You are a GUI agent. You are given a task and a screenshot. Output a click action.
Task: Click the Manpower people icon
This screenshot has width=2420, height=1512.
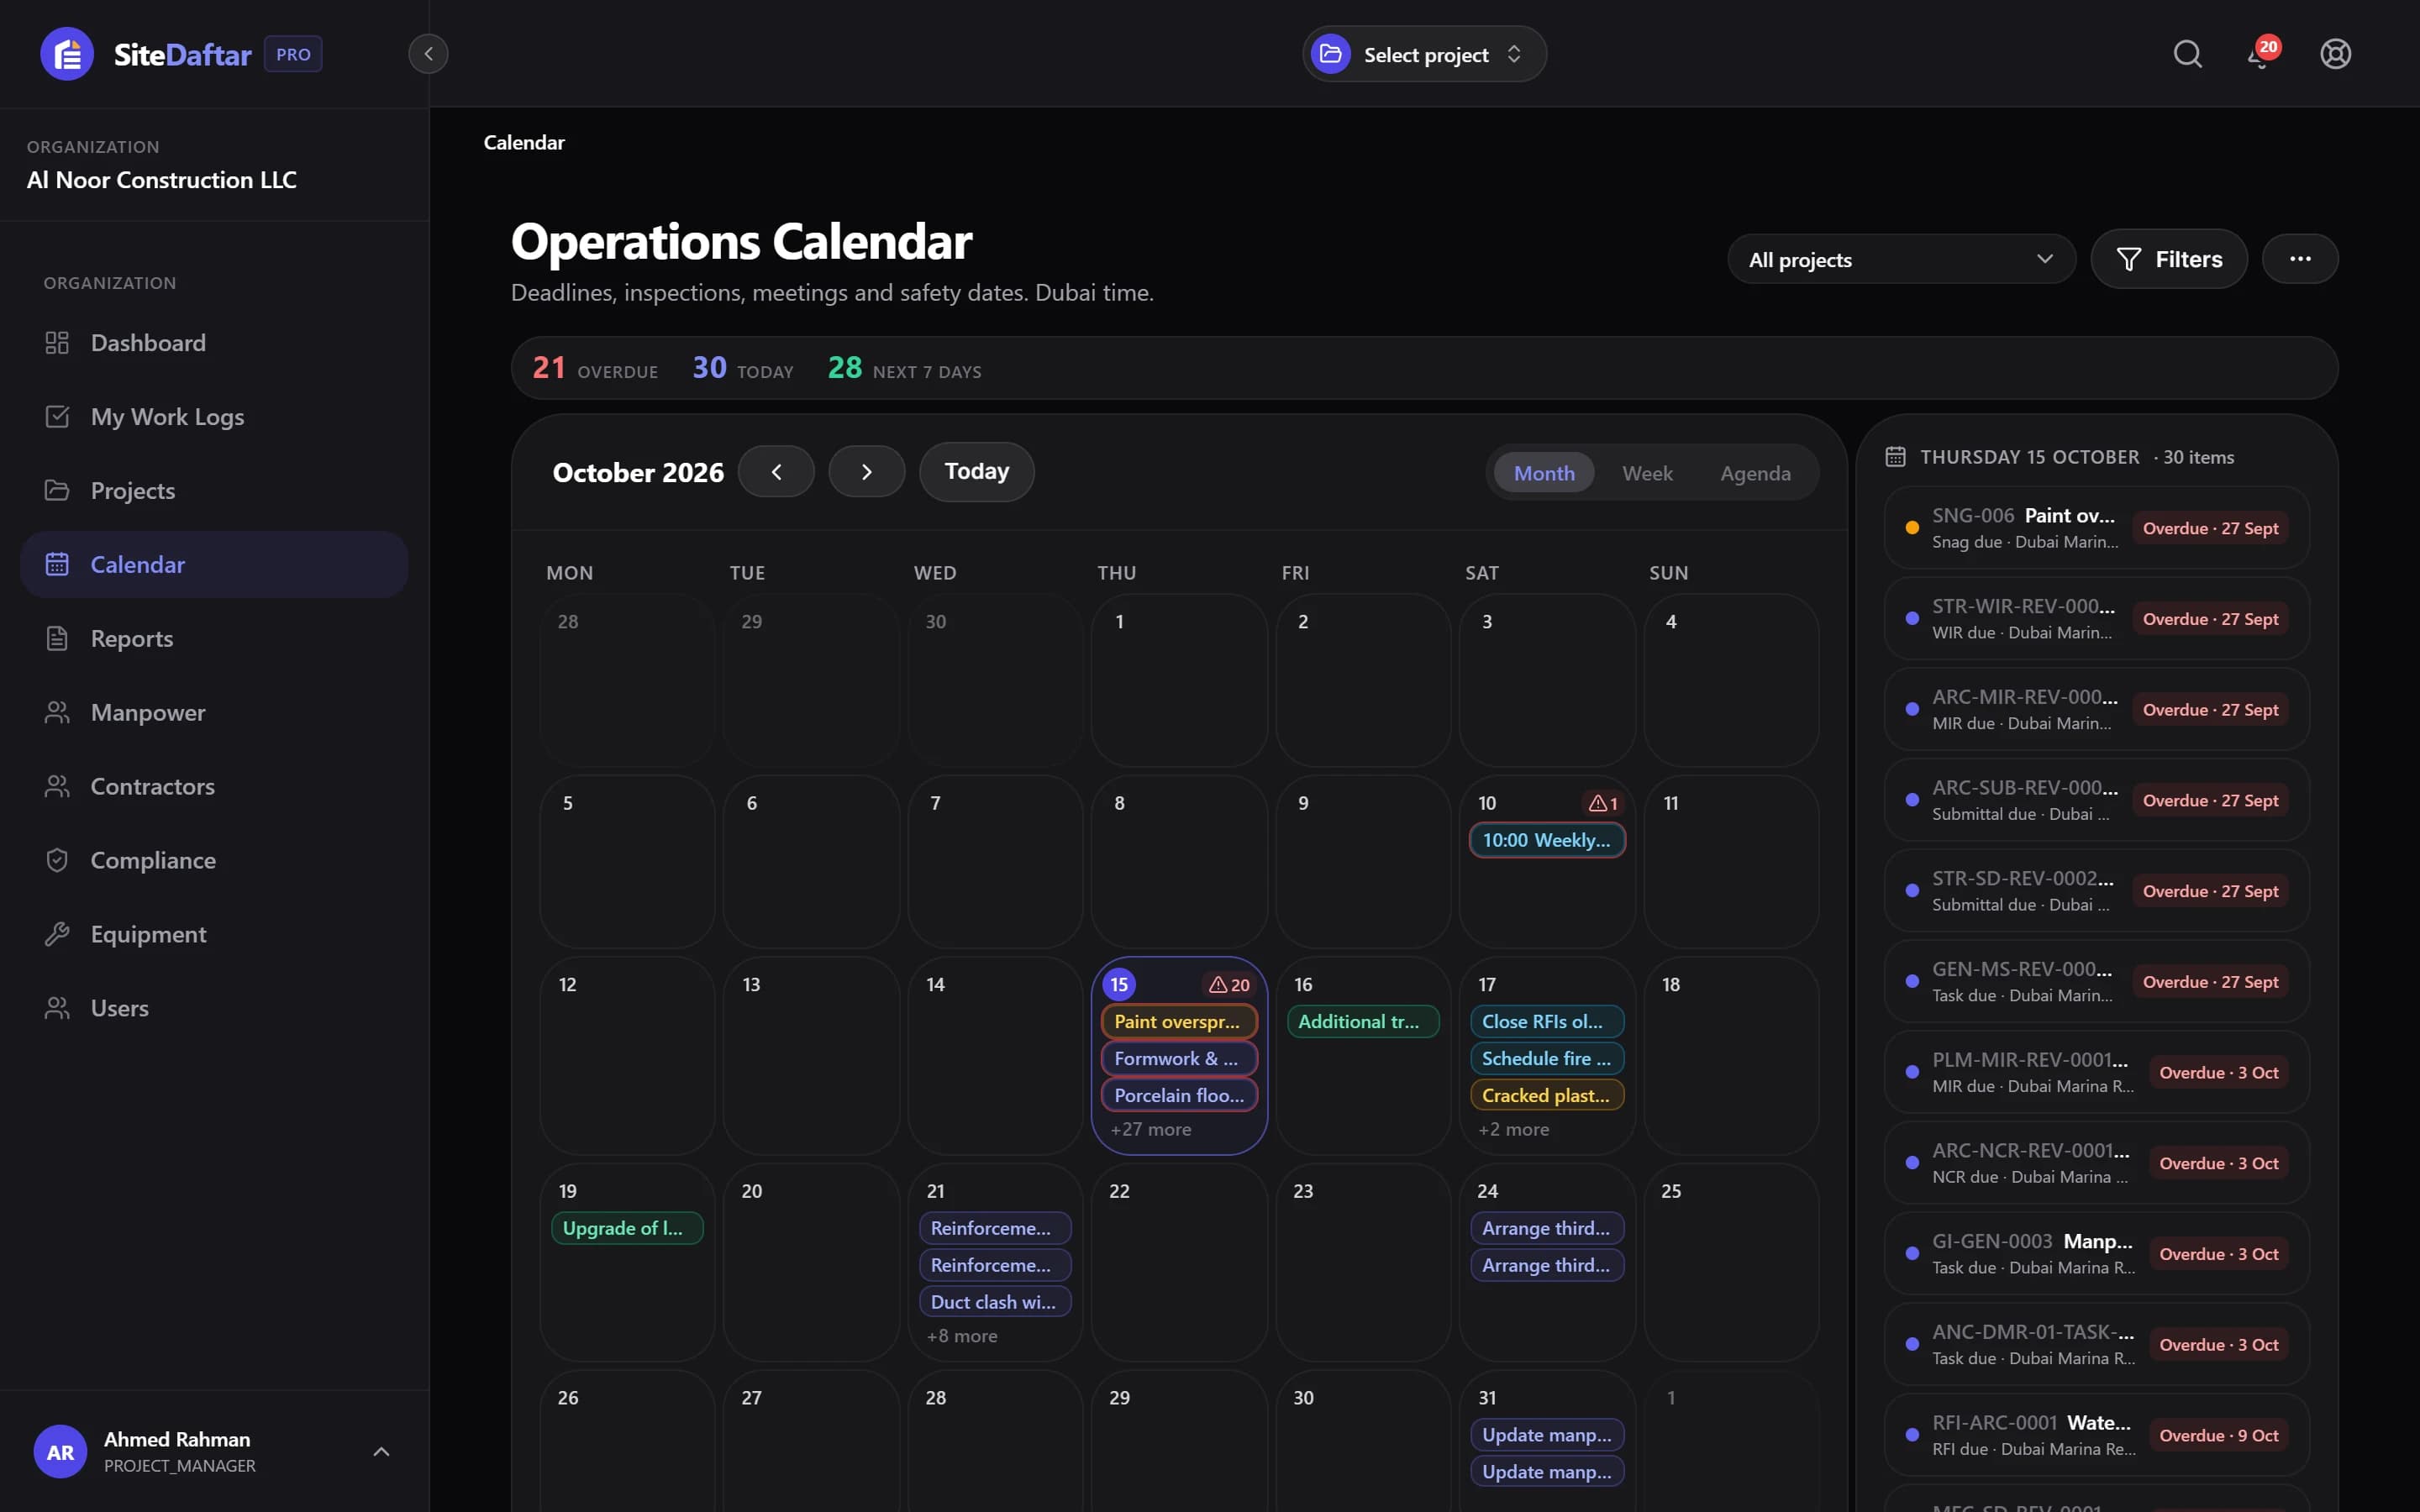click(57, 712)
